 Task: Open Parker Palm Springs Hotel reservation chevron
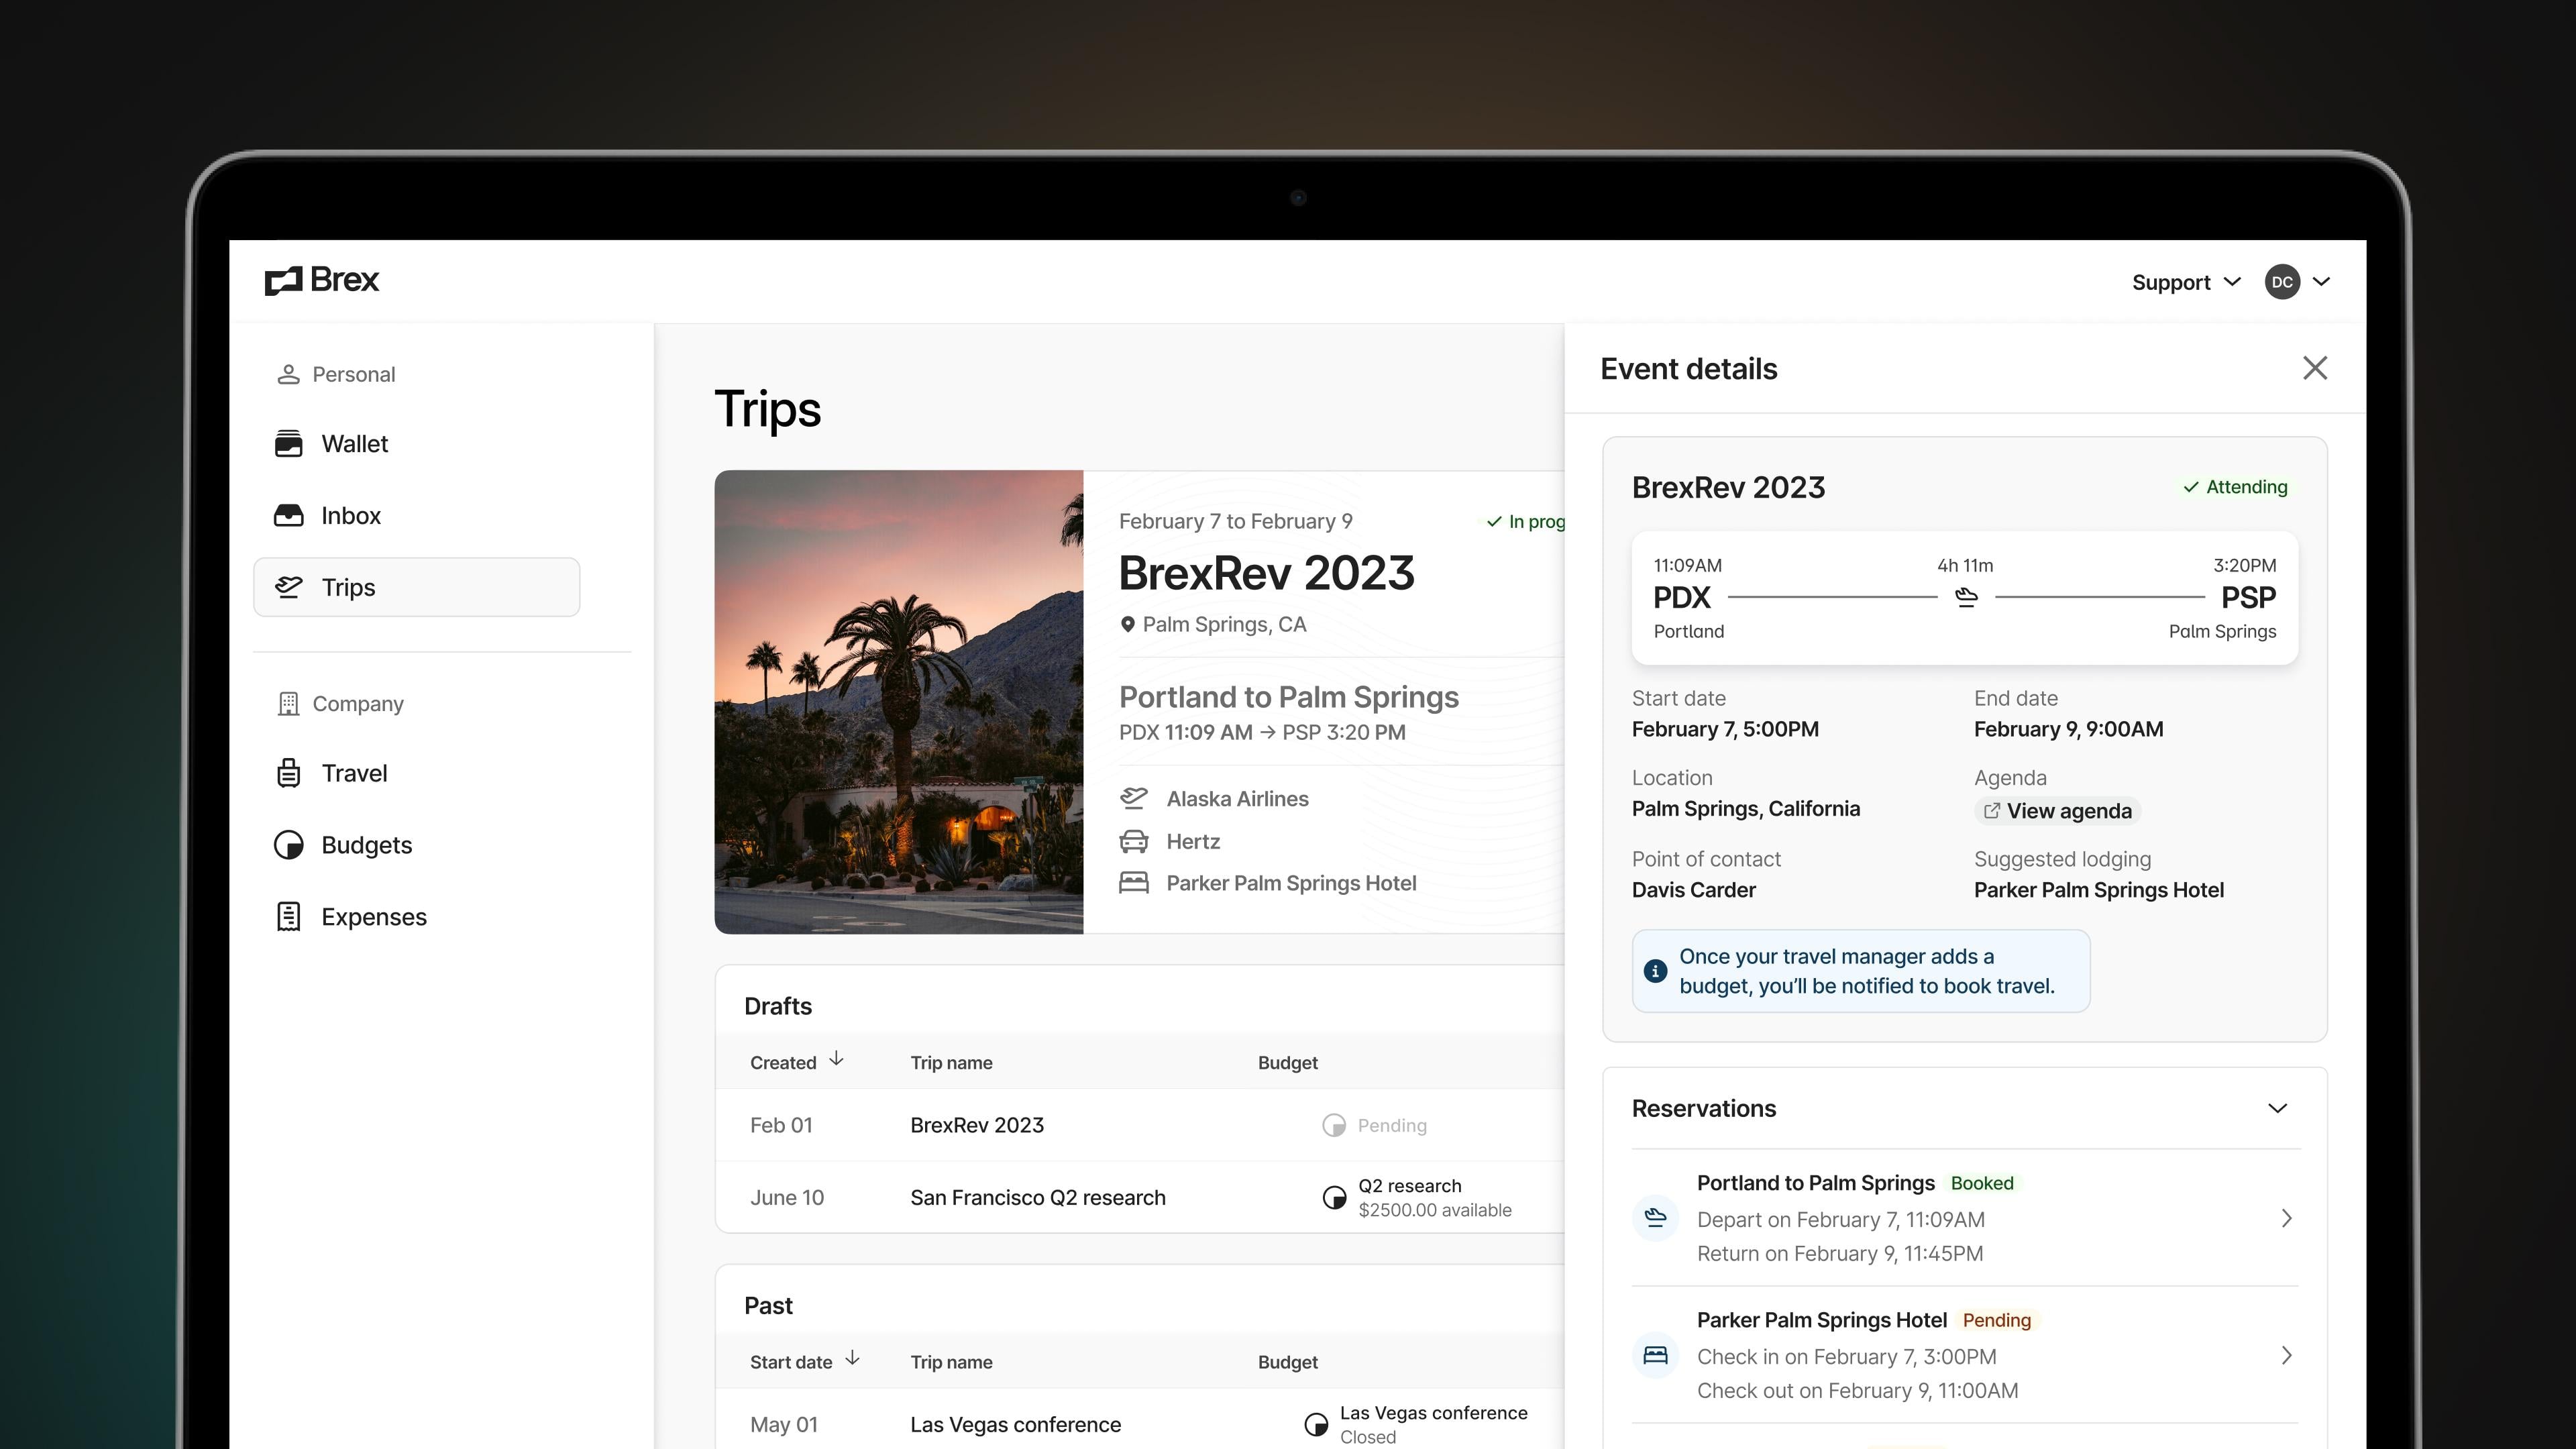coord(2286,1355)
